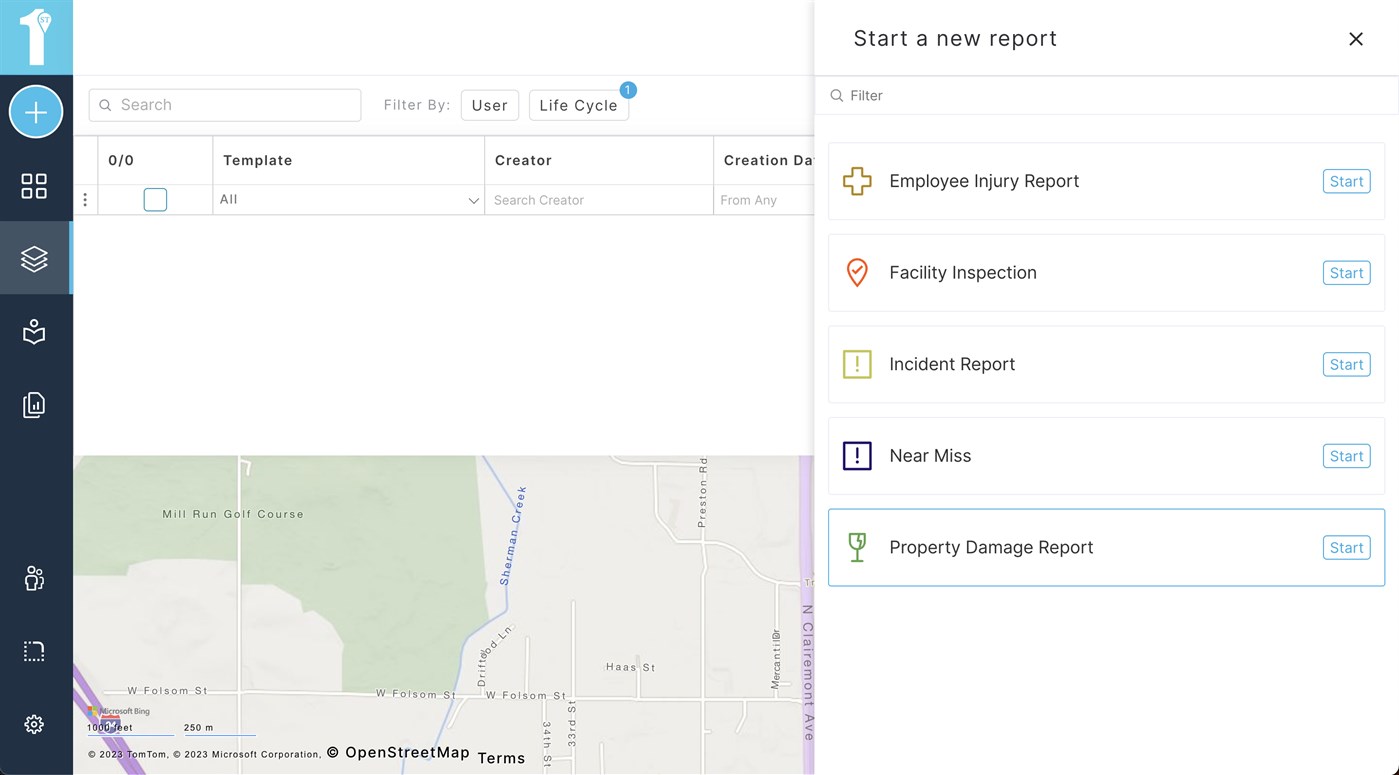The width and height of the screenshot is (1399, 775).
Task: Open the settings gear at sidebar bottom
Action: point(34,724)
